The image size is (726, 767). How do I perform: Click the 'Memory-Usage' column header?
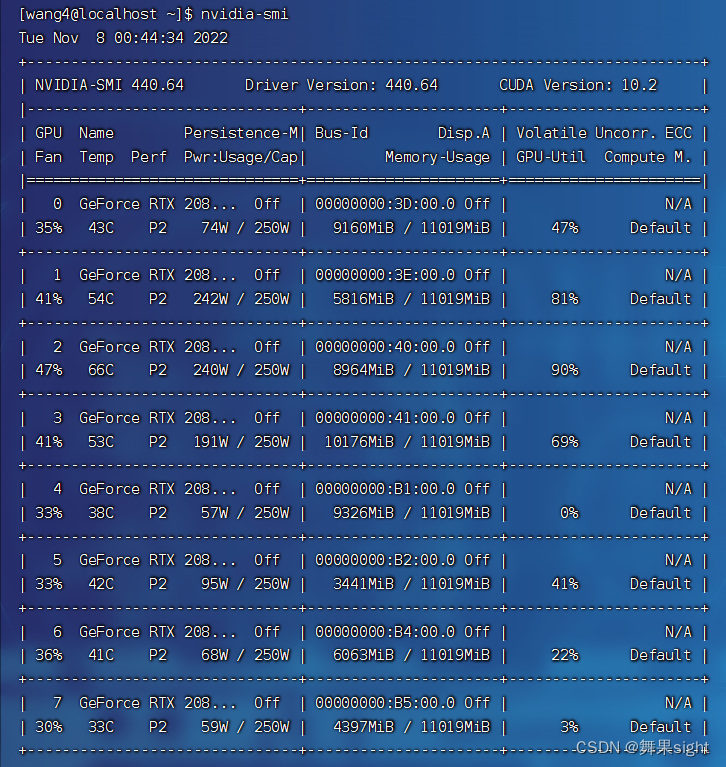pyautogui.click(x=437, y=157)
